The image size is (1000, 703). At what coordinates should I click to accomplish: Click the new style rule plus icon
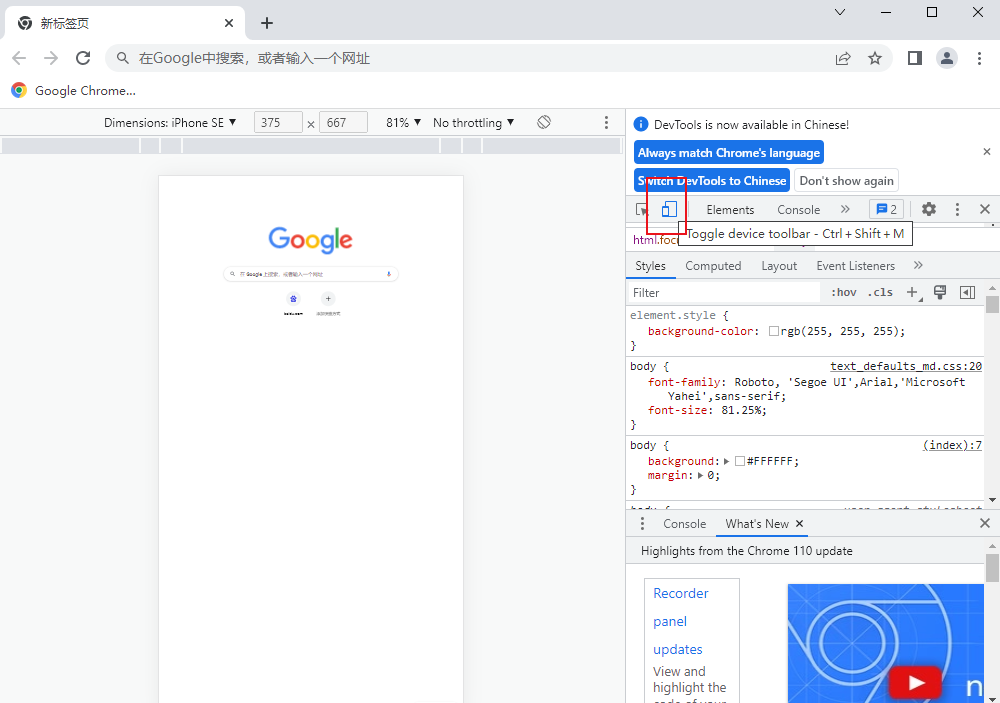[x=913, y=293]
